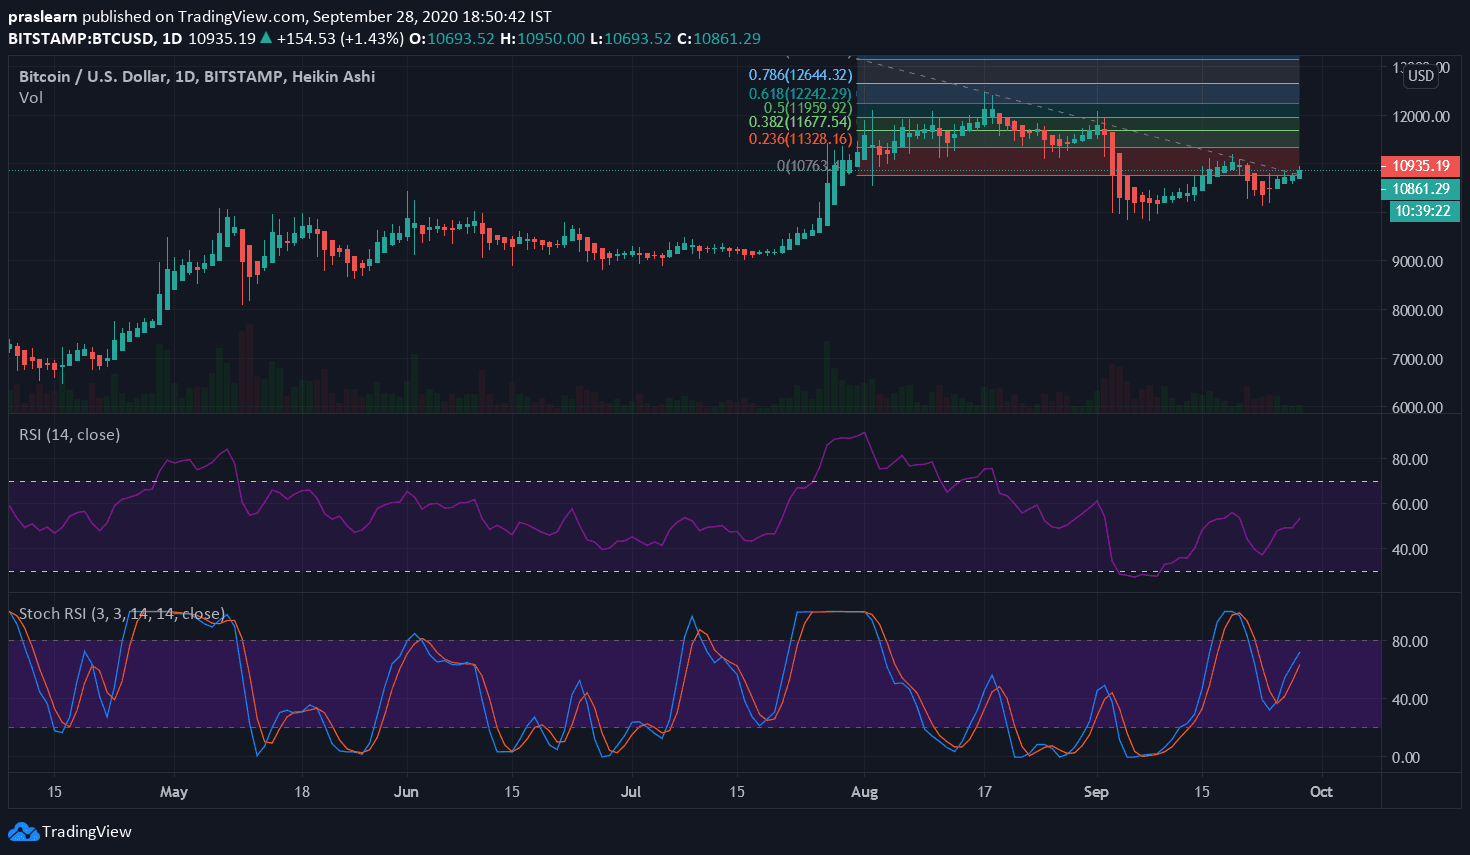
Task: Select the 0.618 Fibonacci level label
Action: [x=800, y=94]
